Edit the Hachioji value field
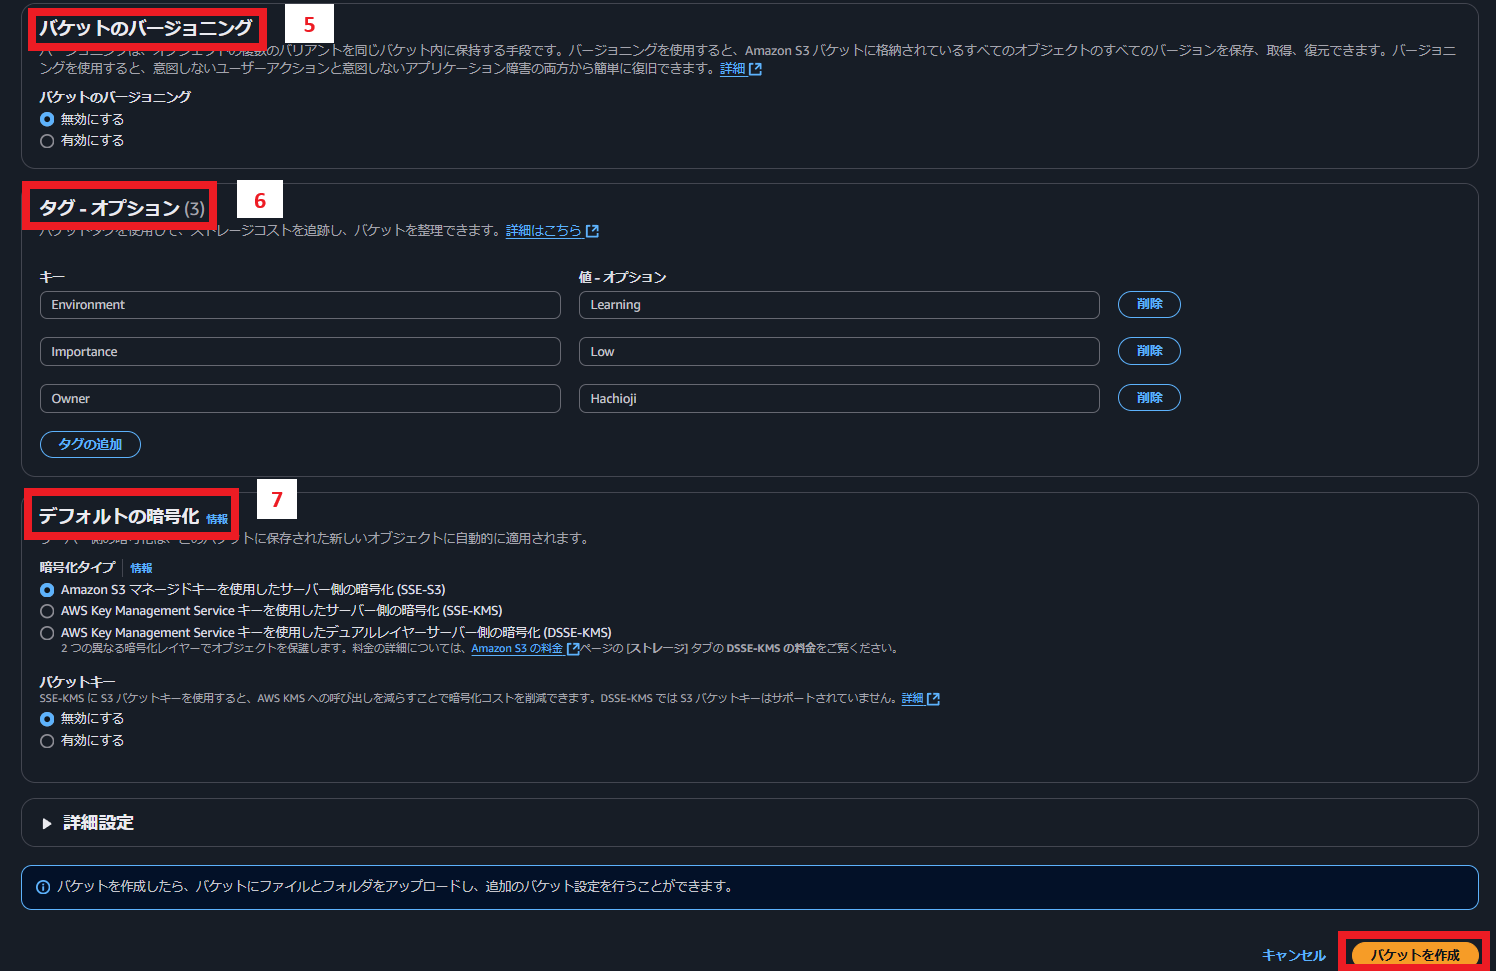The height and width of the screenshot is (971, 1496). click(839, 399)
